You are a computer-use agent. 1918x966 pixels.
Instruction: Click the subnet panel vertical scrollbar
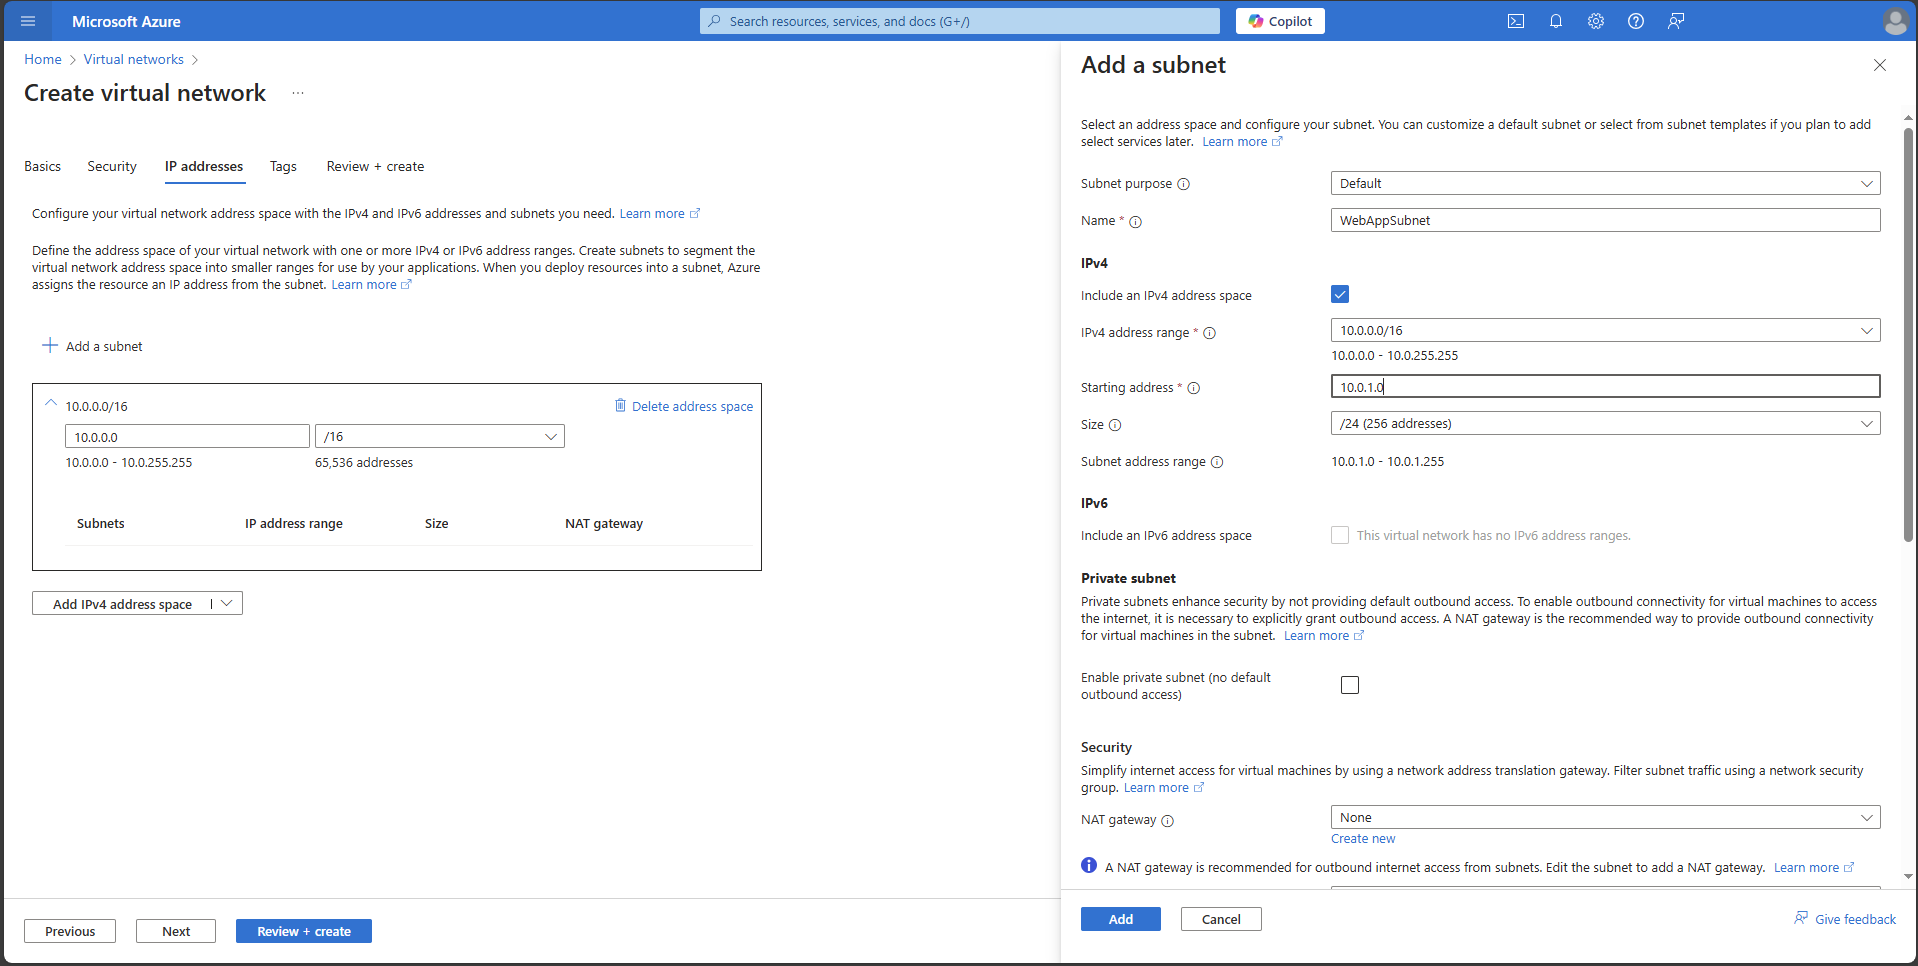(x=1908, y=335)
